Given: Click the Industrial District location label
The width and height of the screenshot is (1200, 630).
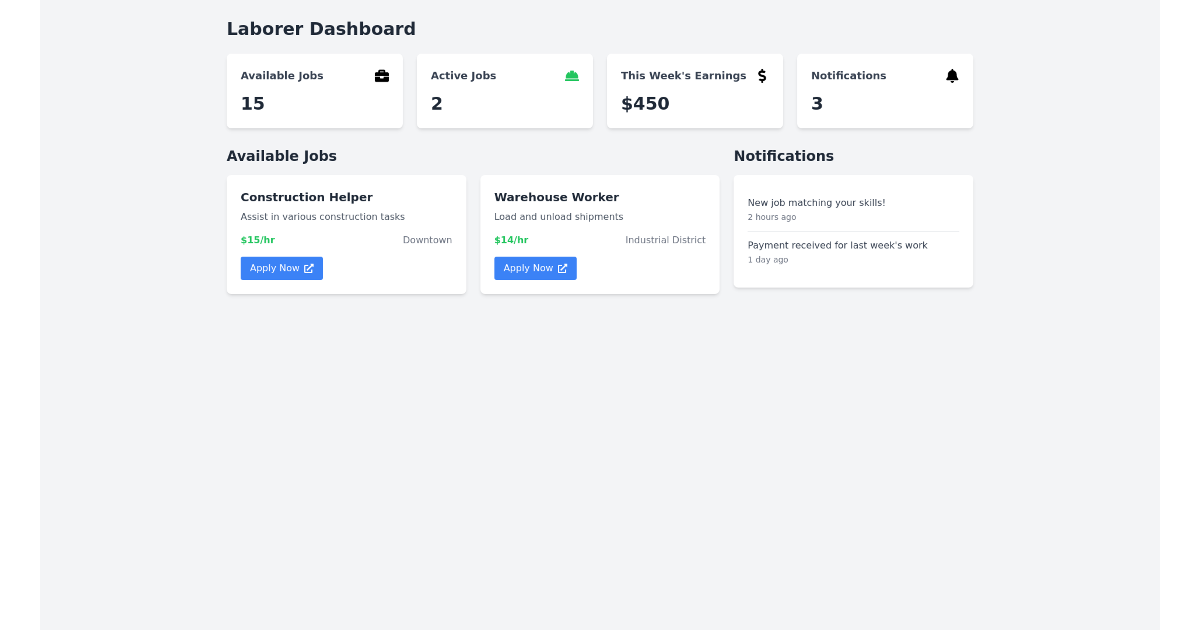Looking at the screenshot, I should [665, 240].
